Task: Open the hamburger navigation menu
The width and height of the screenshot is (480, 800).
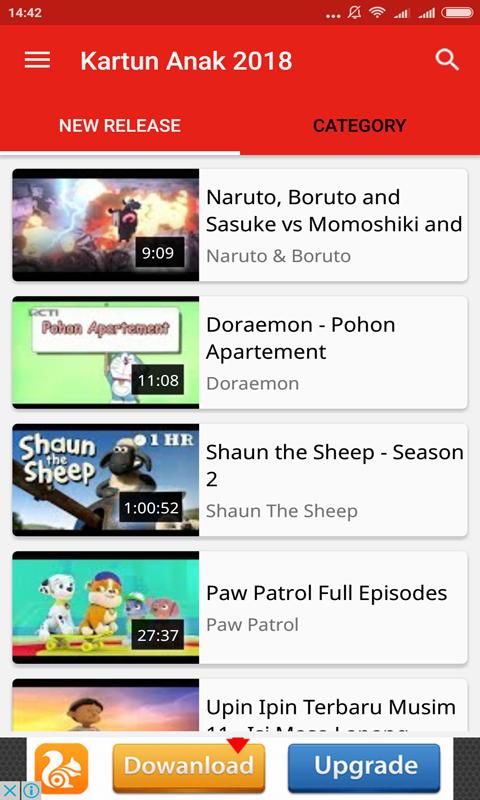Action: (x=37, y=60)
